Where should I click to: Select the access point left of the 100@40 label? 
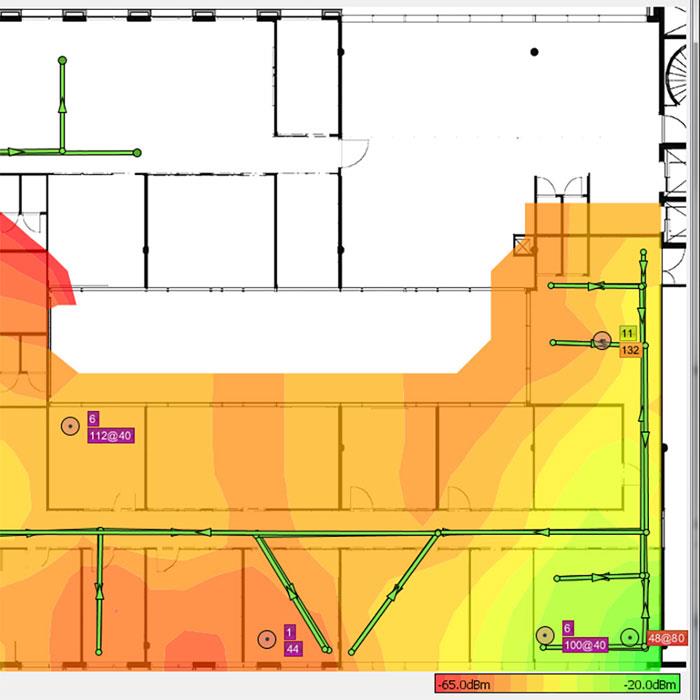(x=545, y=636)
